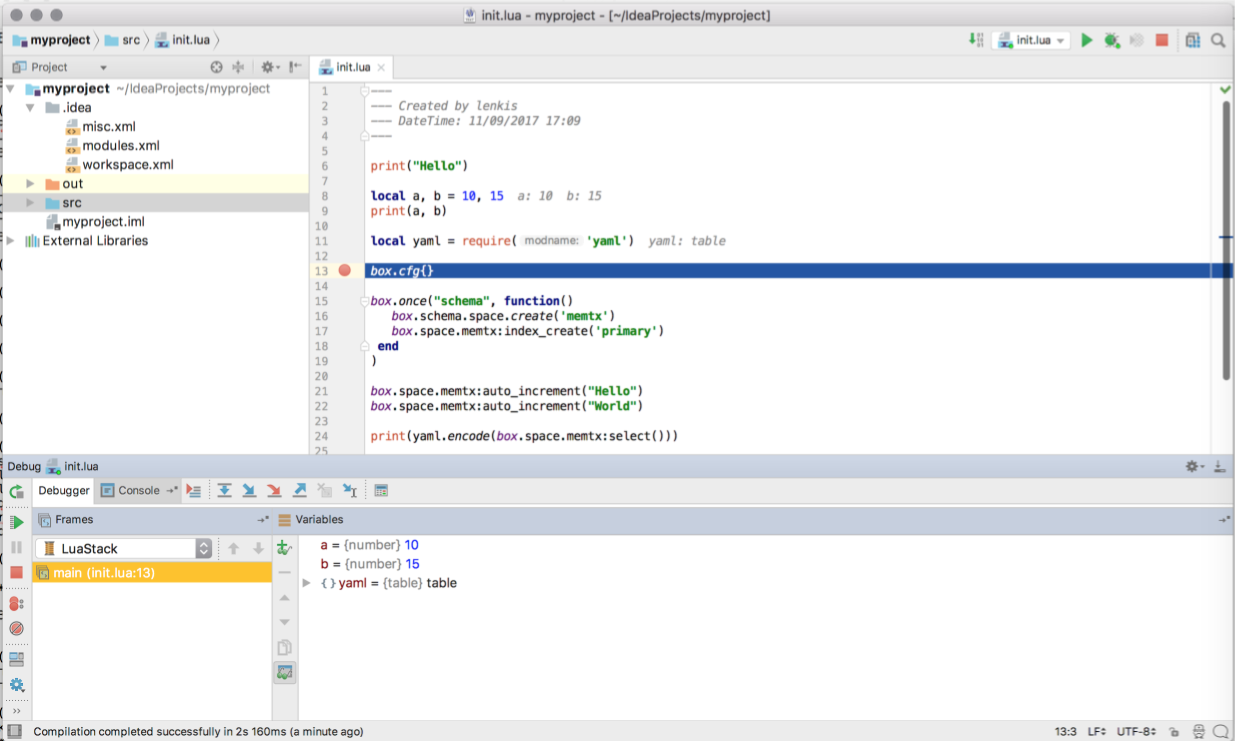Show more debug sidebar actions
This screenshot has width=1235, height=741.
click(16, 710)
